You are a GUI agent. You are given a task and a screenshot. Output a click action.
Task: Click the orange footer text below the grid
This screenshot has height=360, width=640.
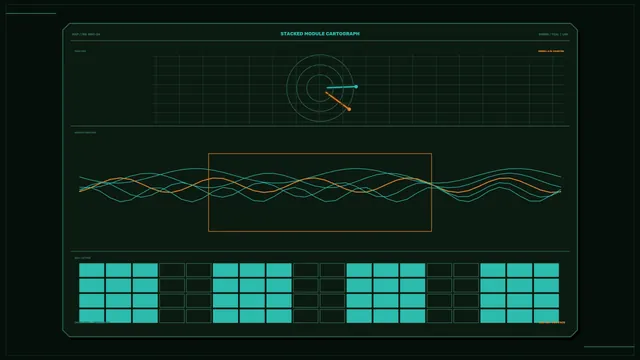(552, 323)
